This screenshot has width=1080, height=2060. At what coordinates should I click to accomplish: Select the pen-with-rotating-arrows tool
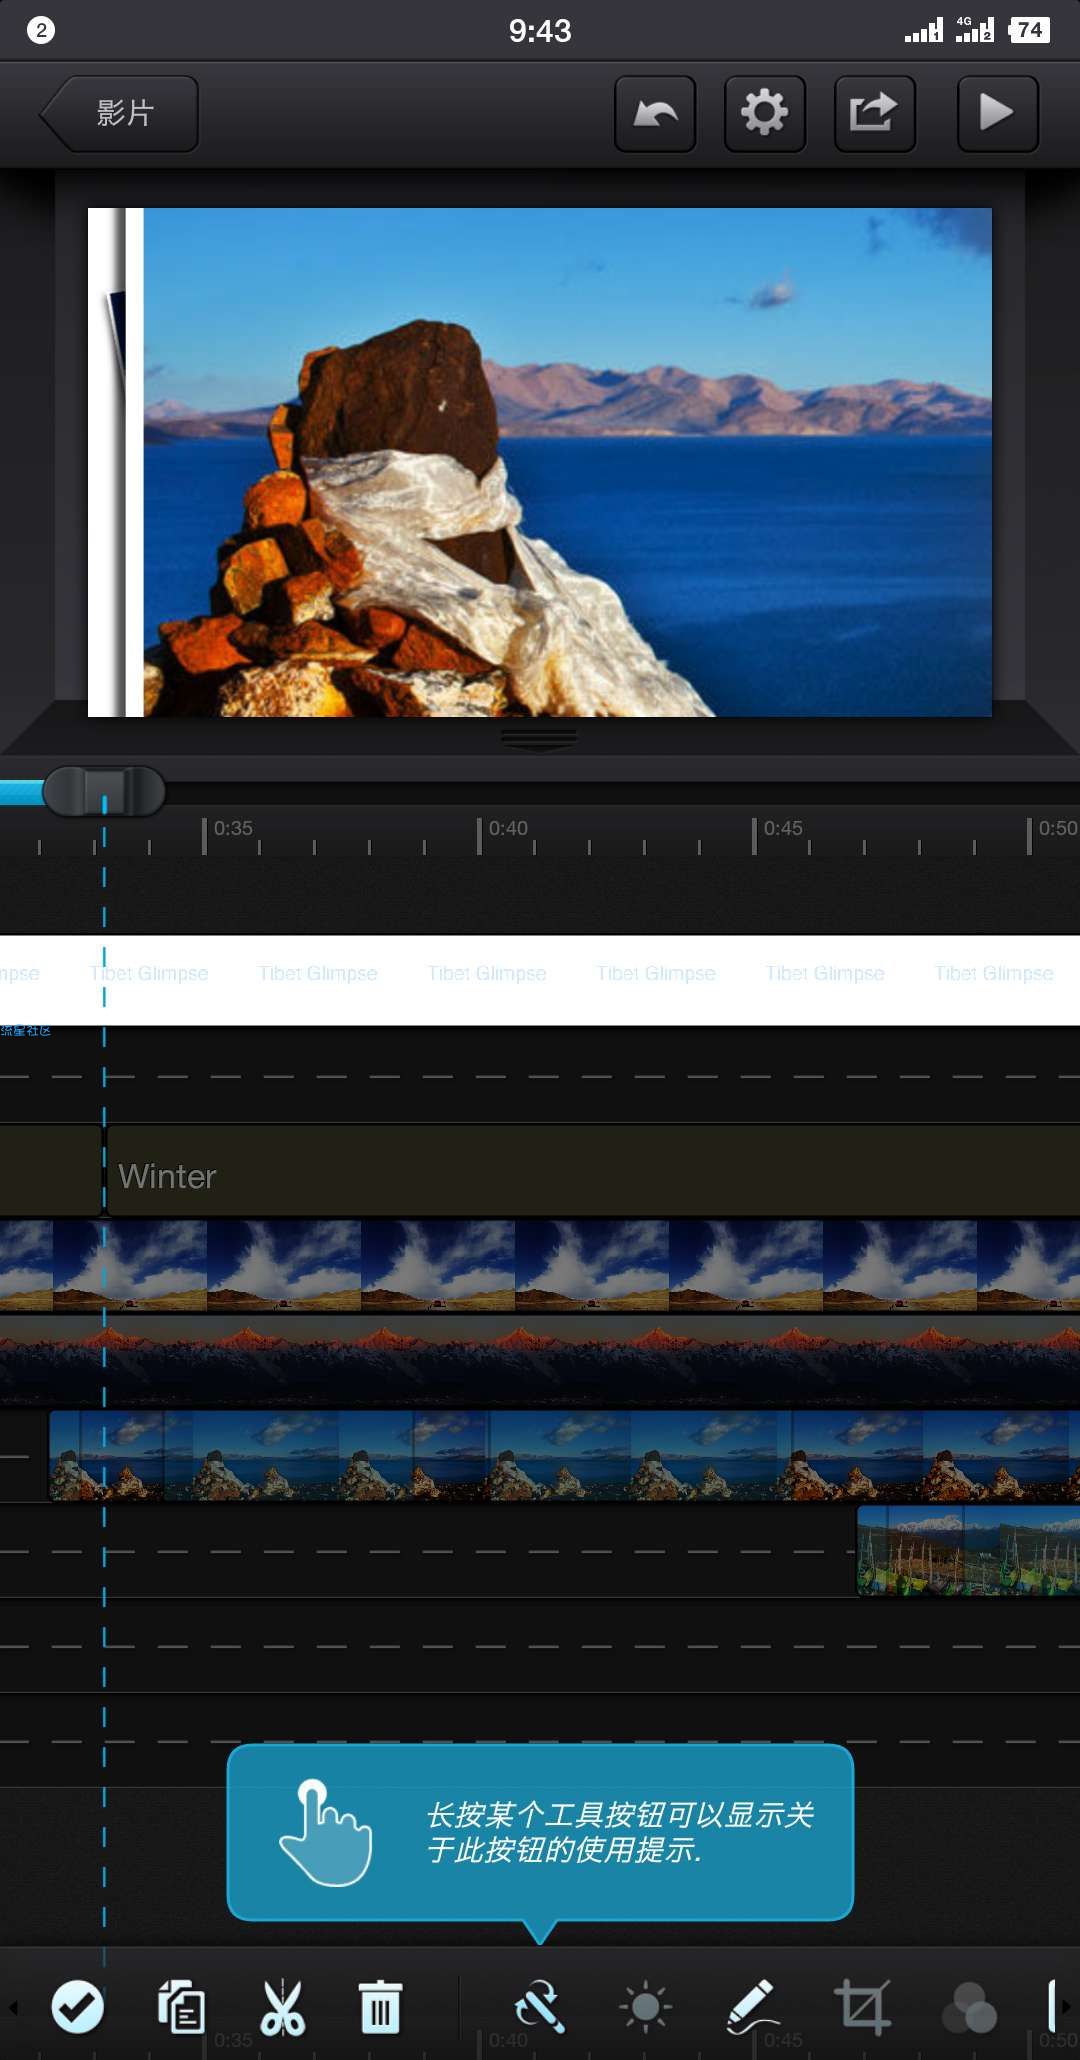(540, 2006)
